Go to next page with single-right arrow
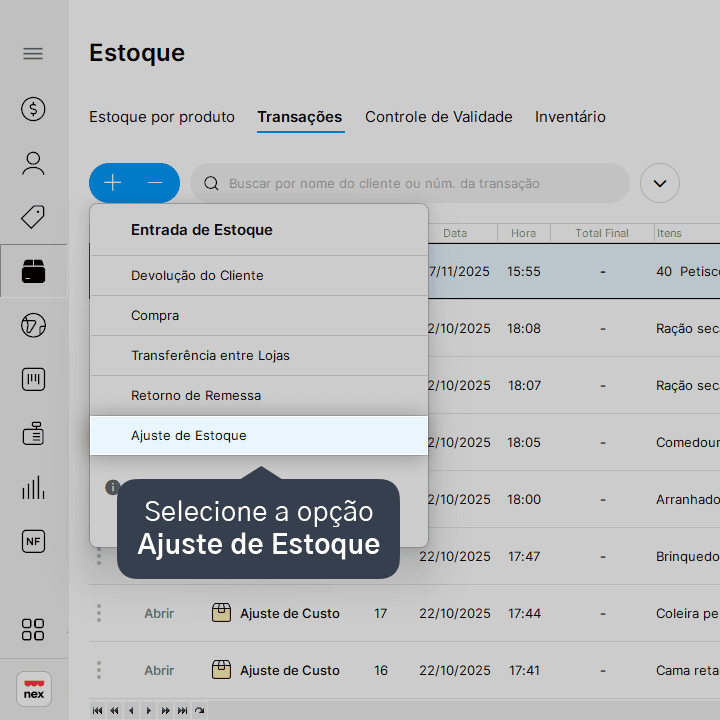Screen dimensions: 720x720 (x=148, y=710)
